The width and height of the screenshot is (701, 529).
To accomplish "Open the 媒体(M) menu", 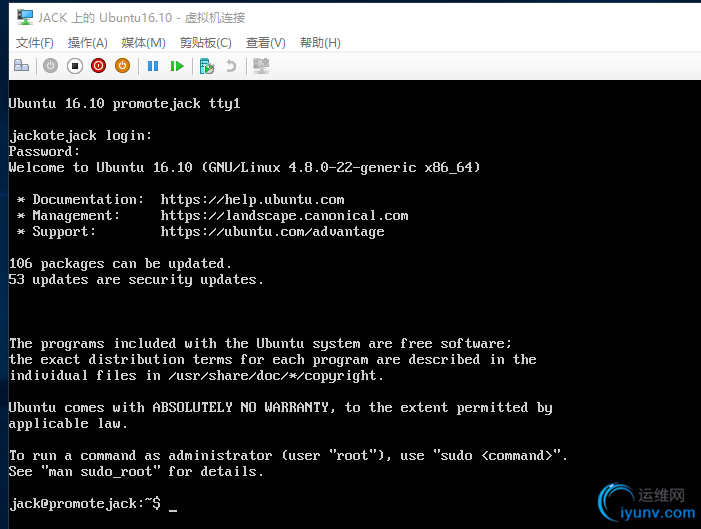I will pyautogui.click(x=144, y=43).
